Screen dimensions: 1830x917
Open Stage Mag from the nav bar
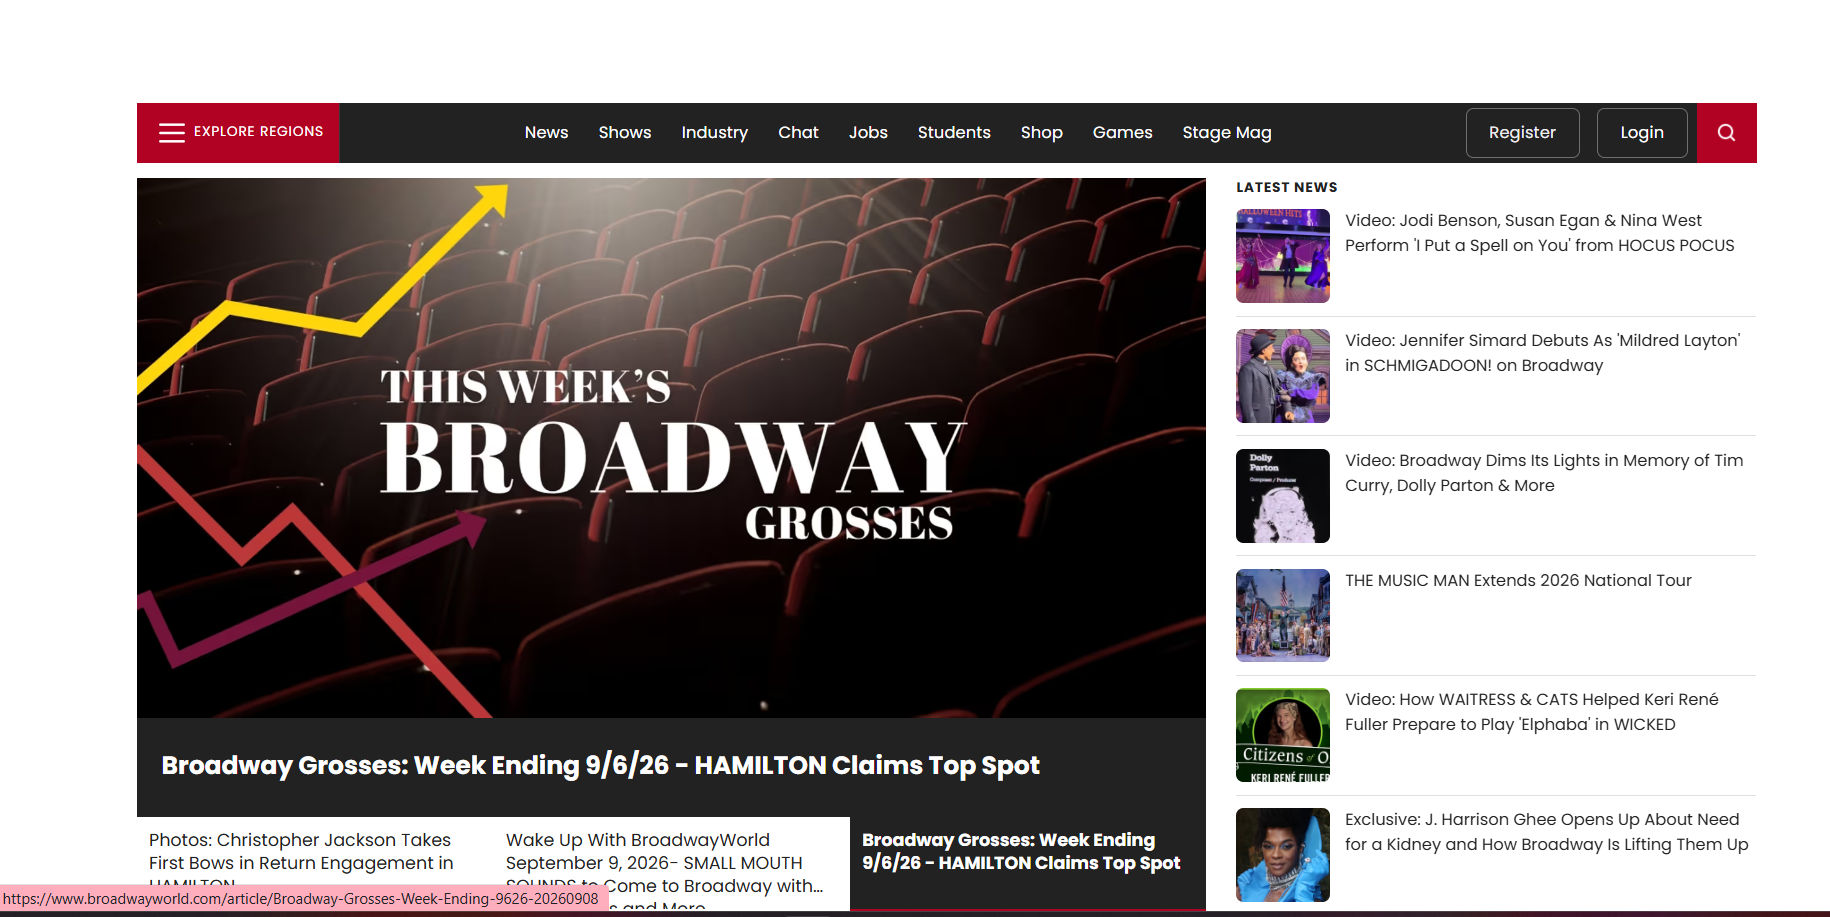pos(1227,132)
